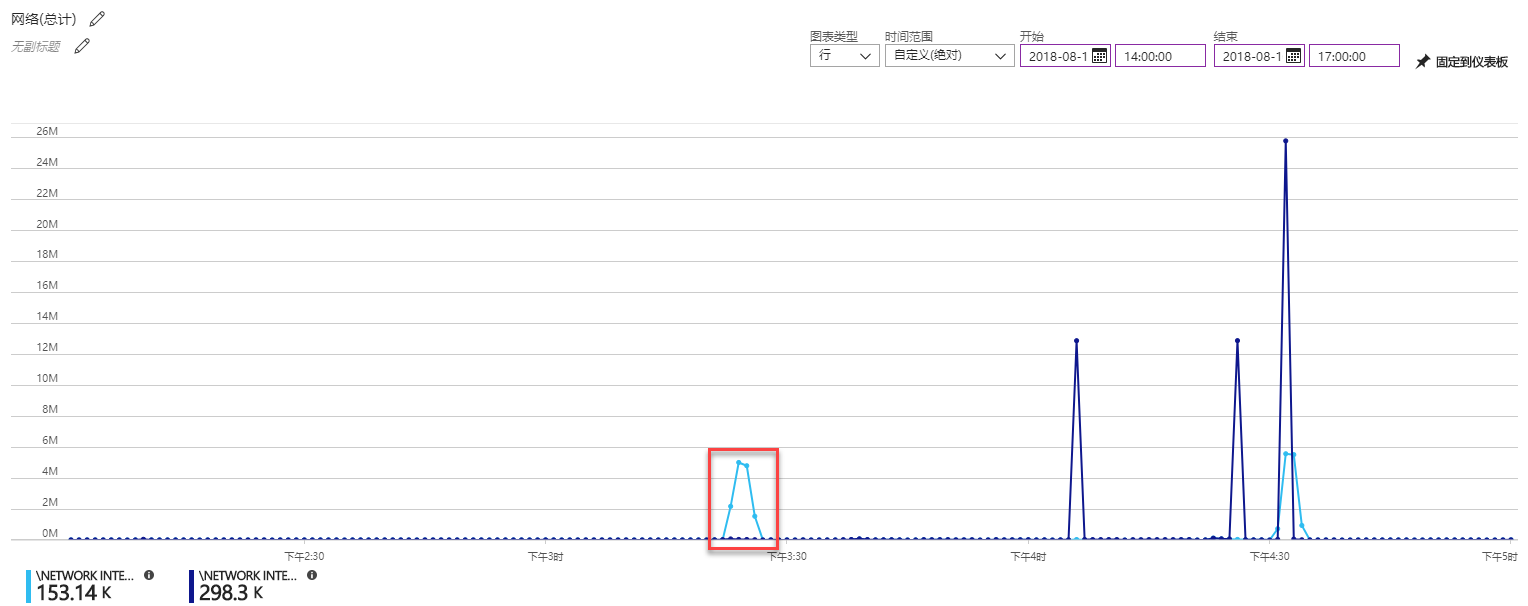
Task: Select the second \NETWORK INTE... legend label
Action: (x=248, y=576)
